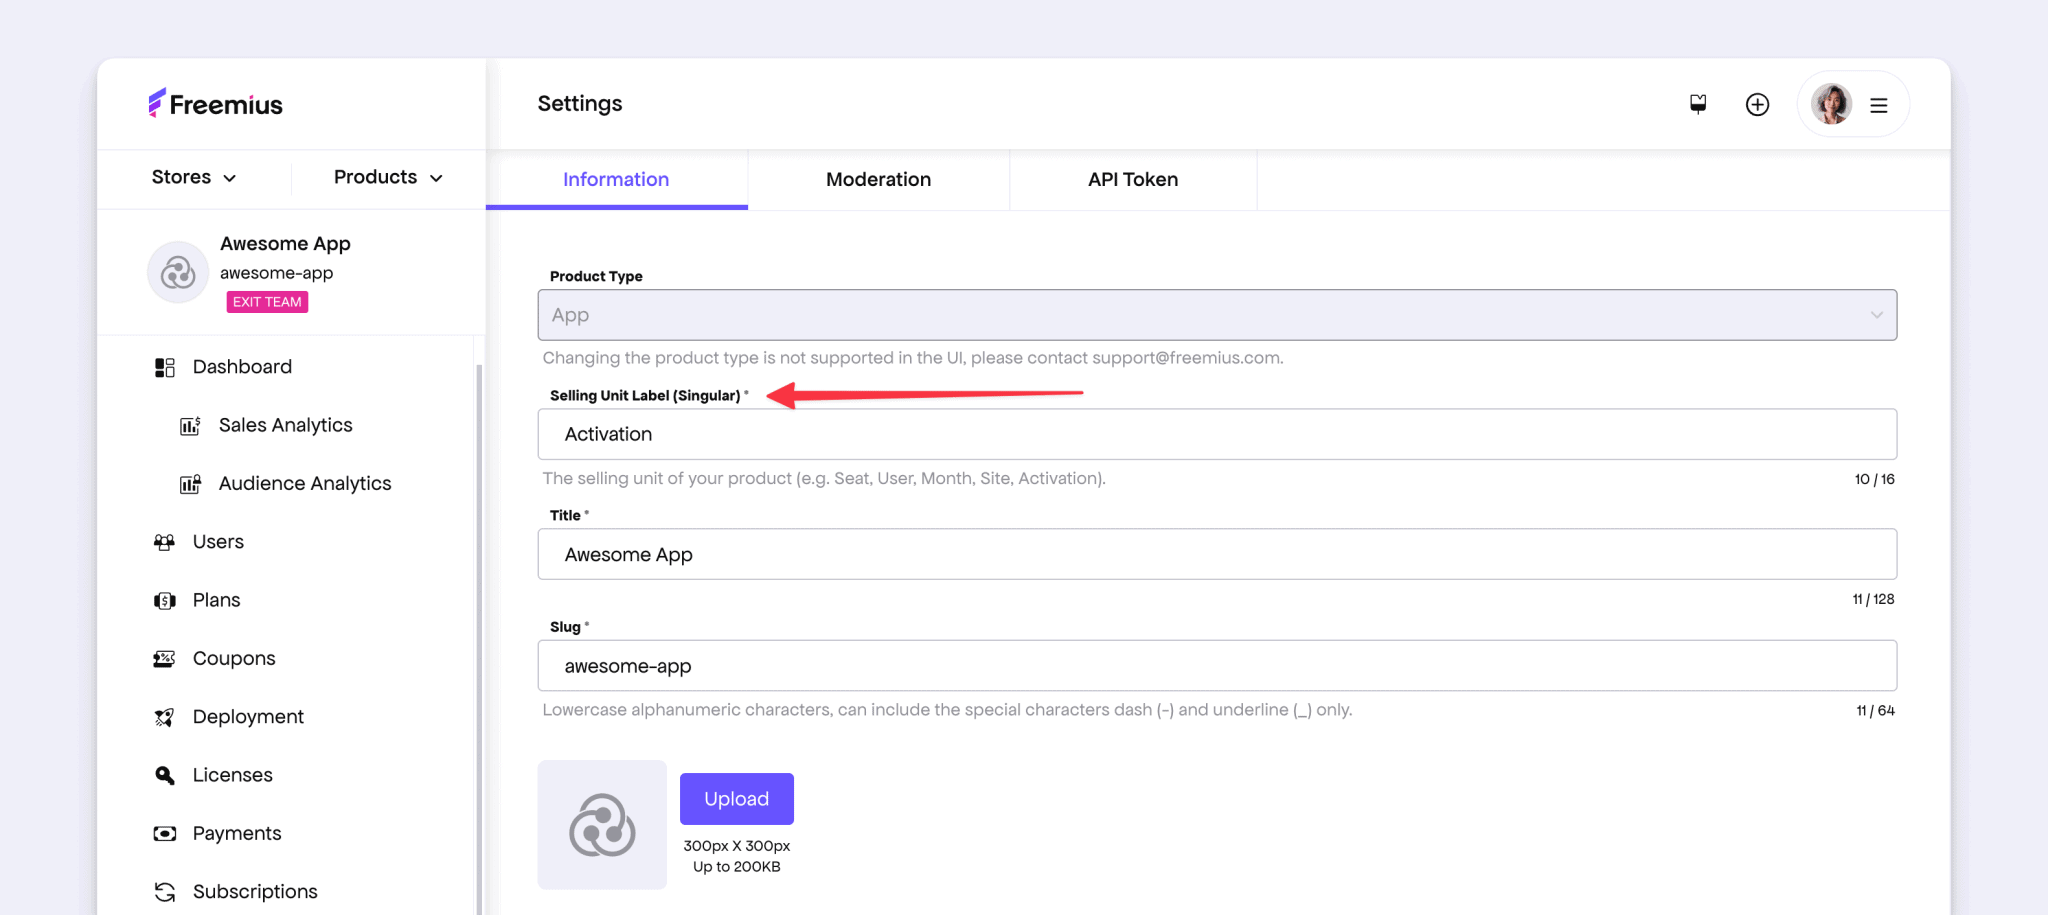This screenshot has width=2048, height=915.
Task: Go to Plans section
Action: (x=217, y=600)
